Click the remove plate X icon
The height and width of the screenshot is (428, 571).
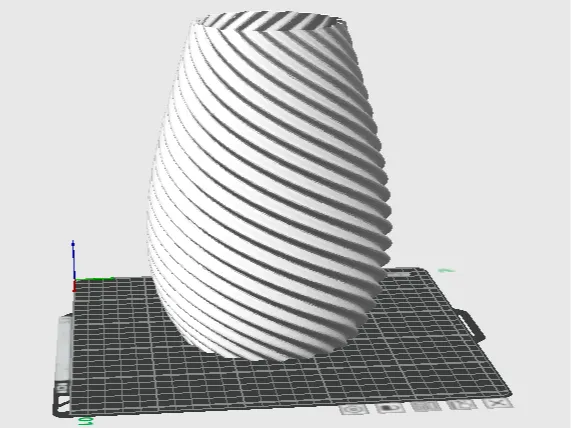click(498, 403)
